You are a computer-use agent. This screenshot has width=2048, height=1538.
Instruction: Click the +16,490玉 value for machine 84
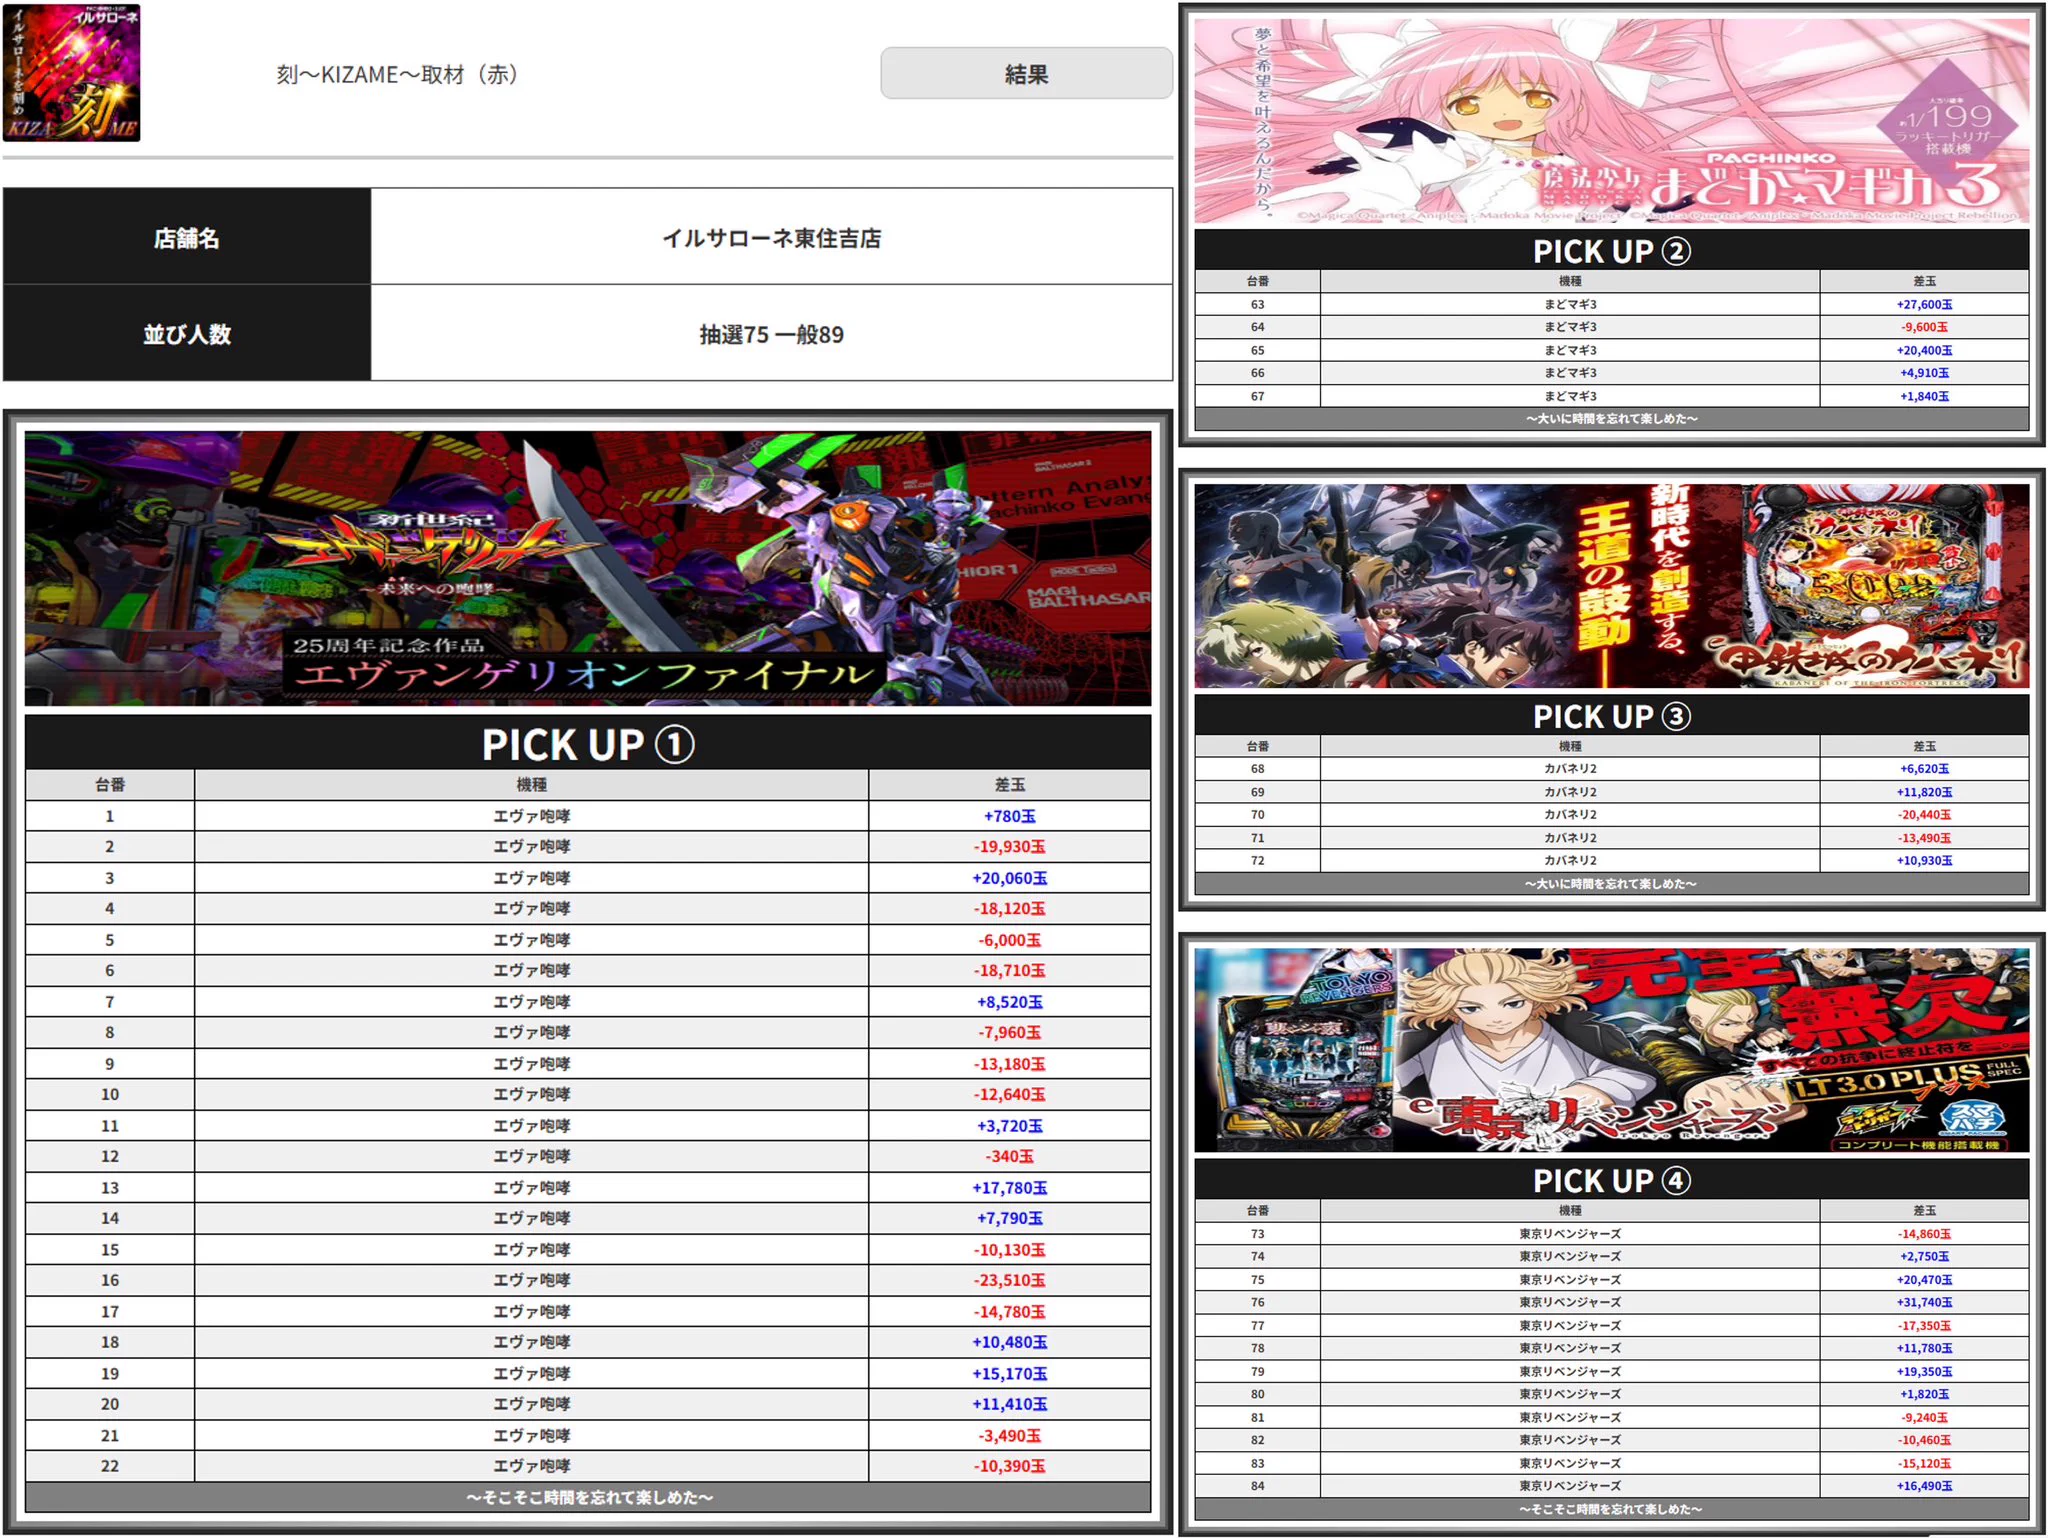tap(1924, 1487)
